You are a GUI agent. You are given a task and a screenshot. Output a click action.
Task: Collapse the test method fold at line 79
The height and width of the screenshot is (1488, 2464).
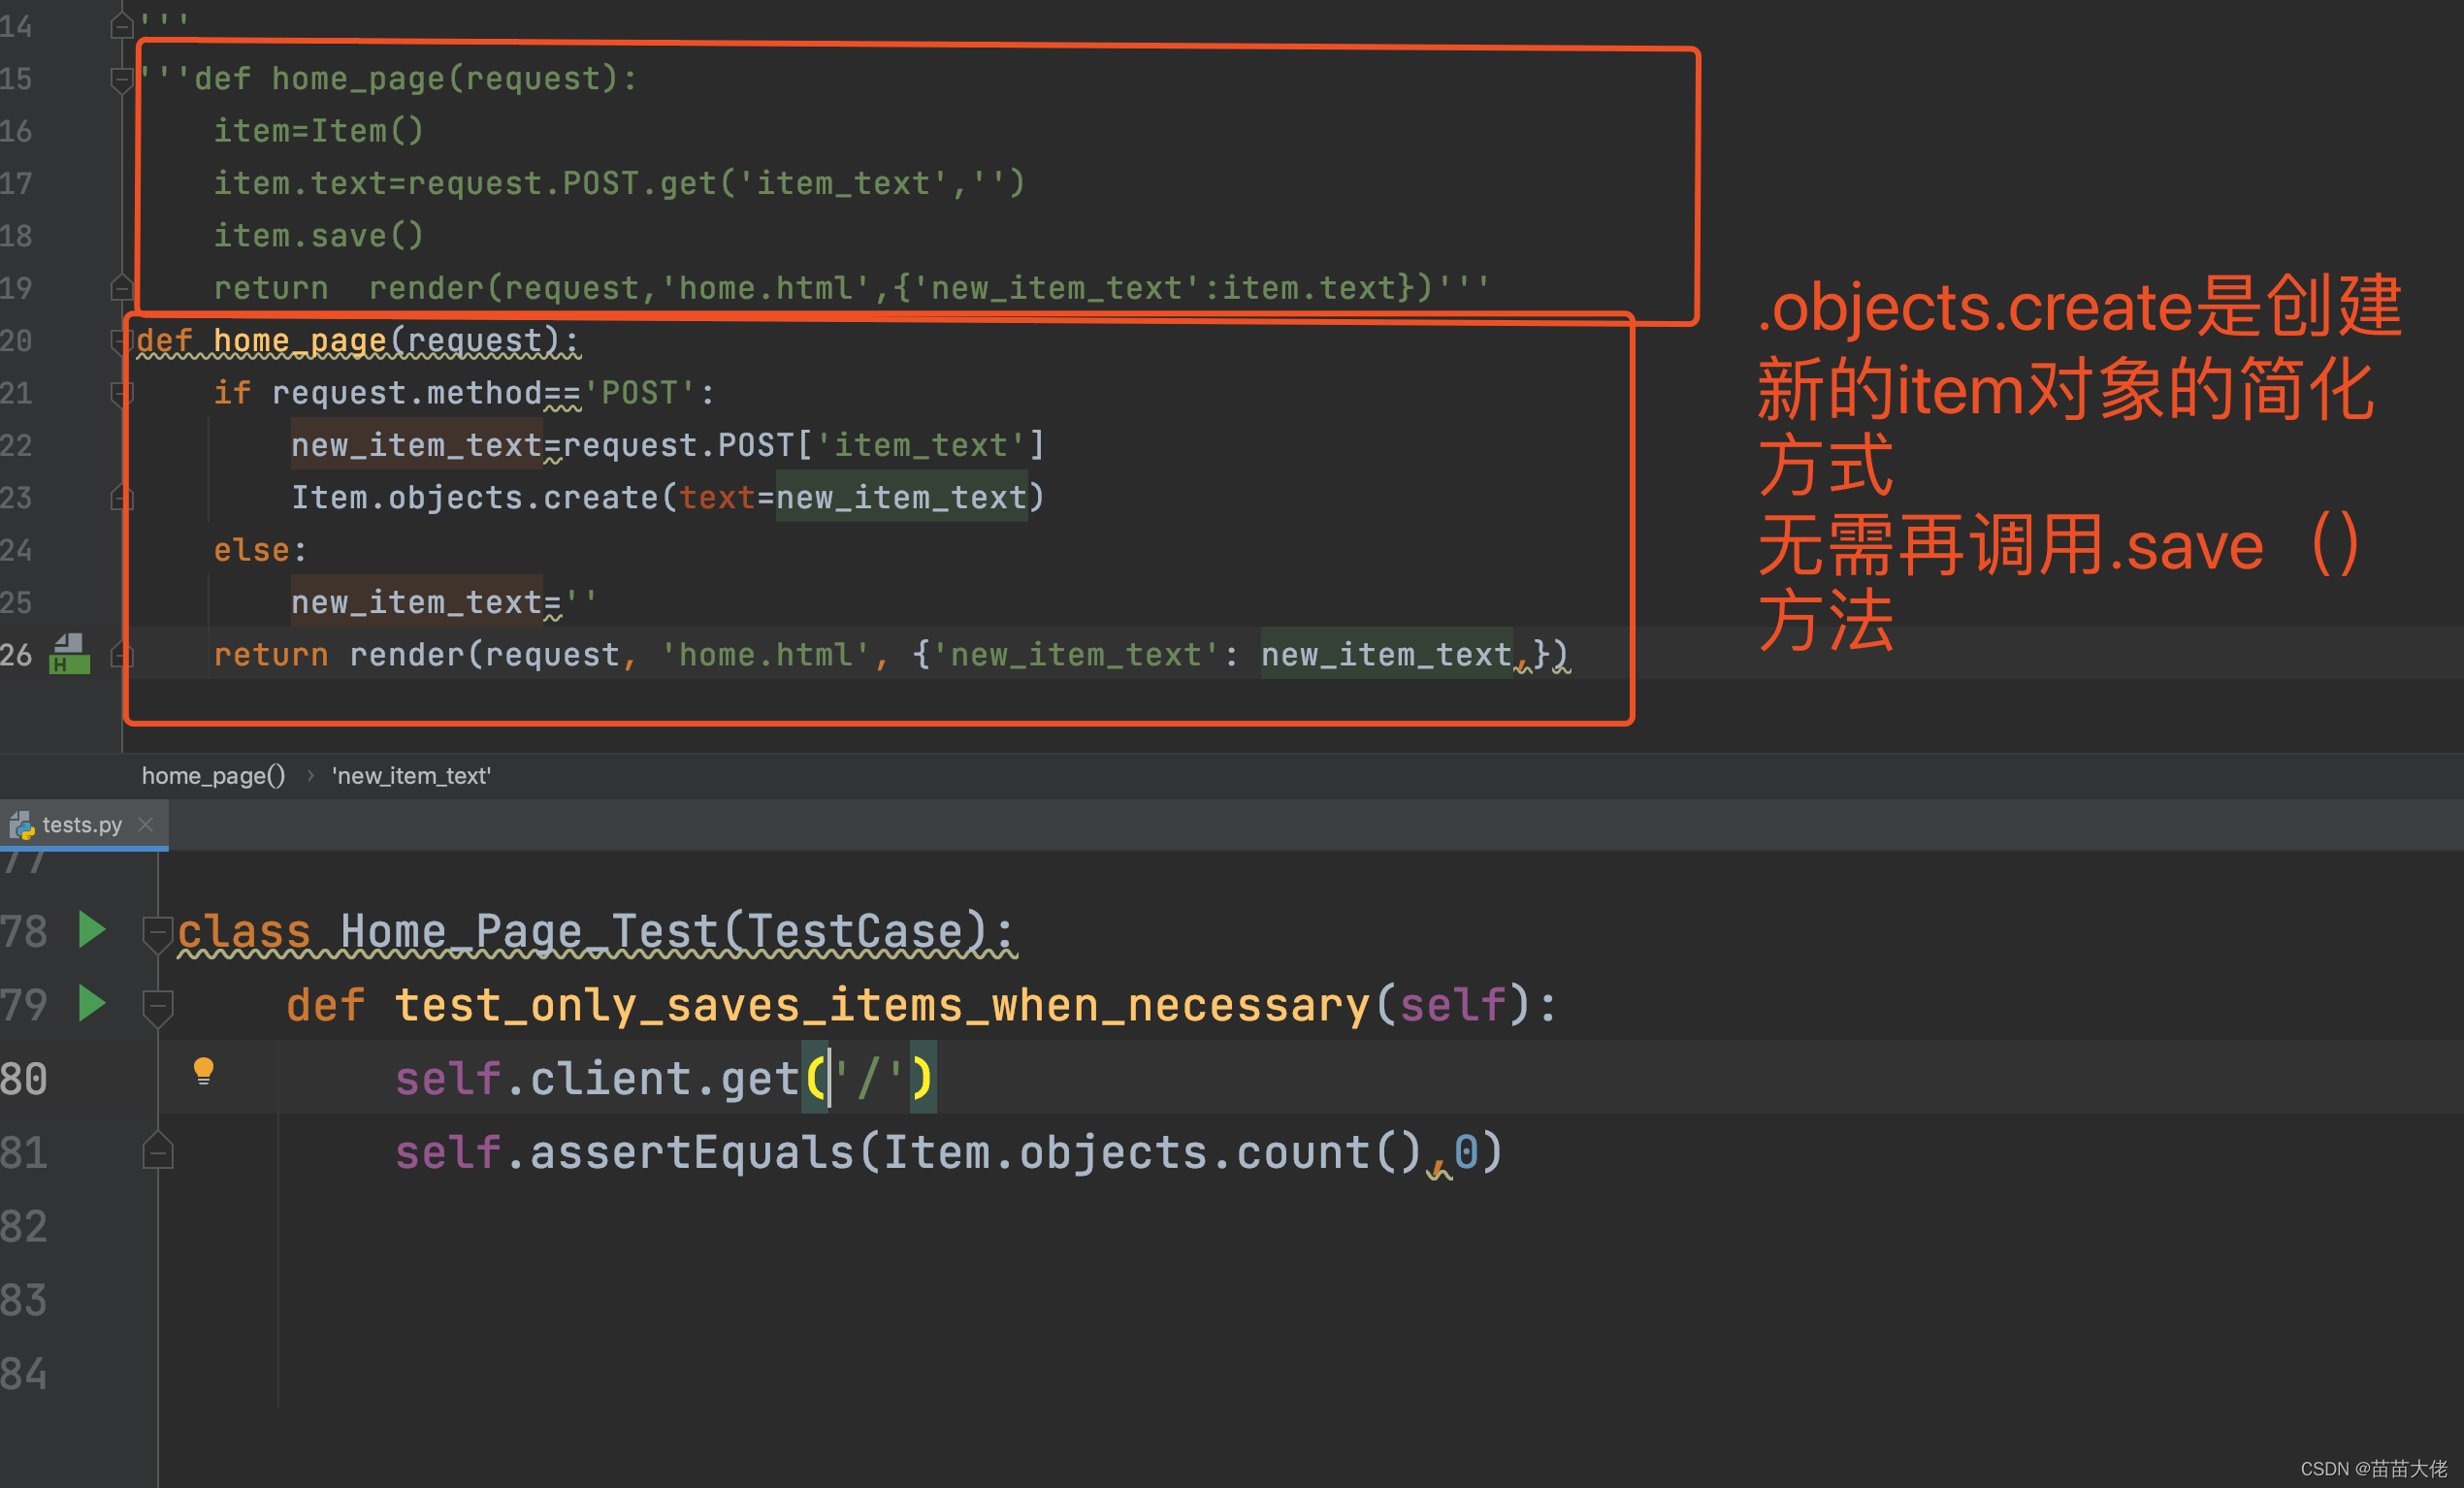(158, 1008)
